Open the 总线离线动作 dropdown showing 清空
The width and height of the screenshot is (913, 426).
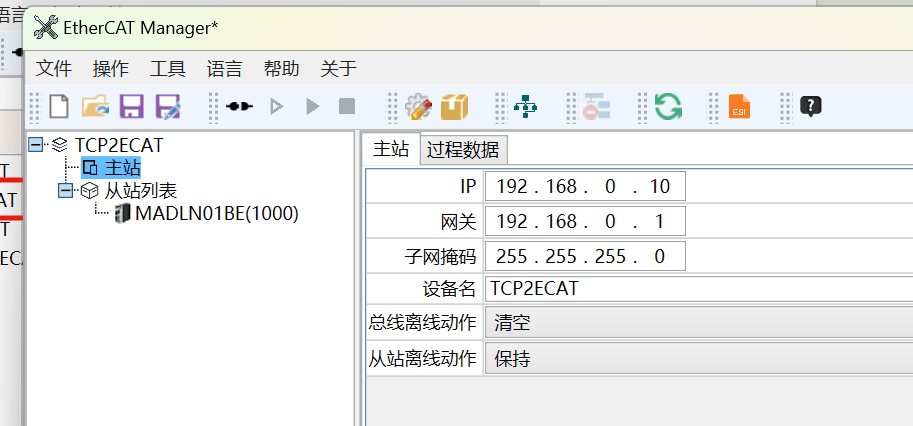coord(699,322)
